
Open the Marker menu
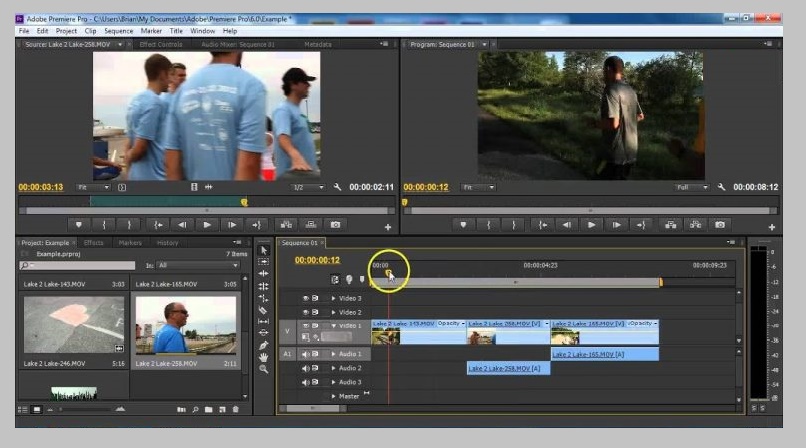pyautogui.click(x=151, y=31)
